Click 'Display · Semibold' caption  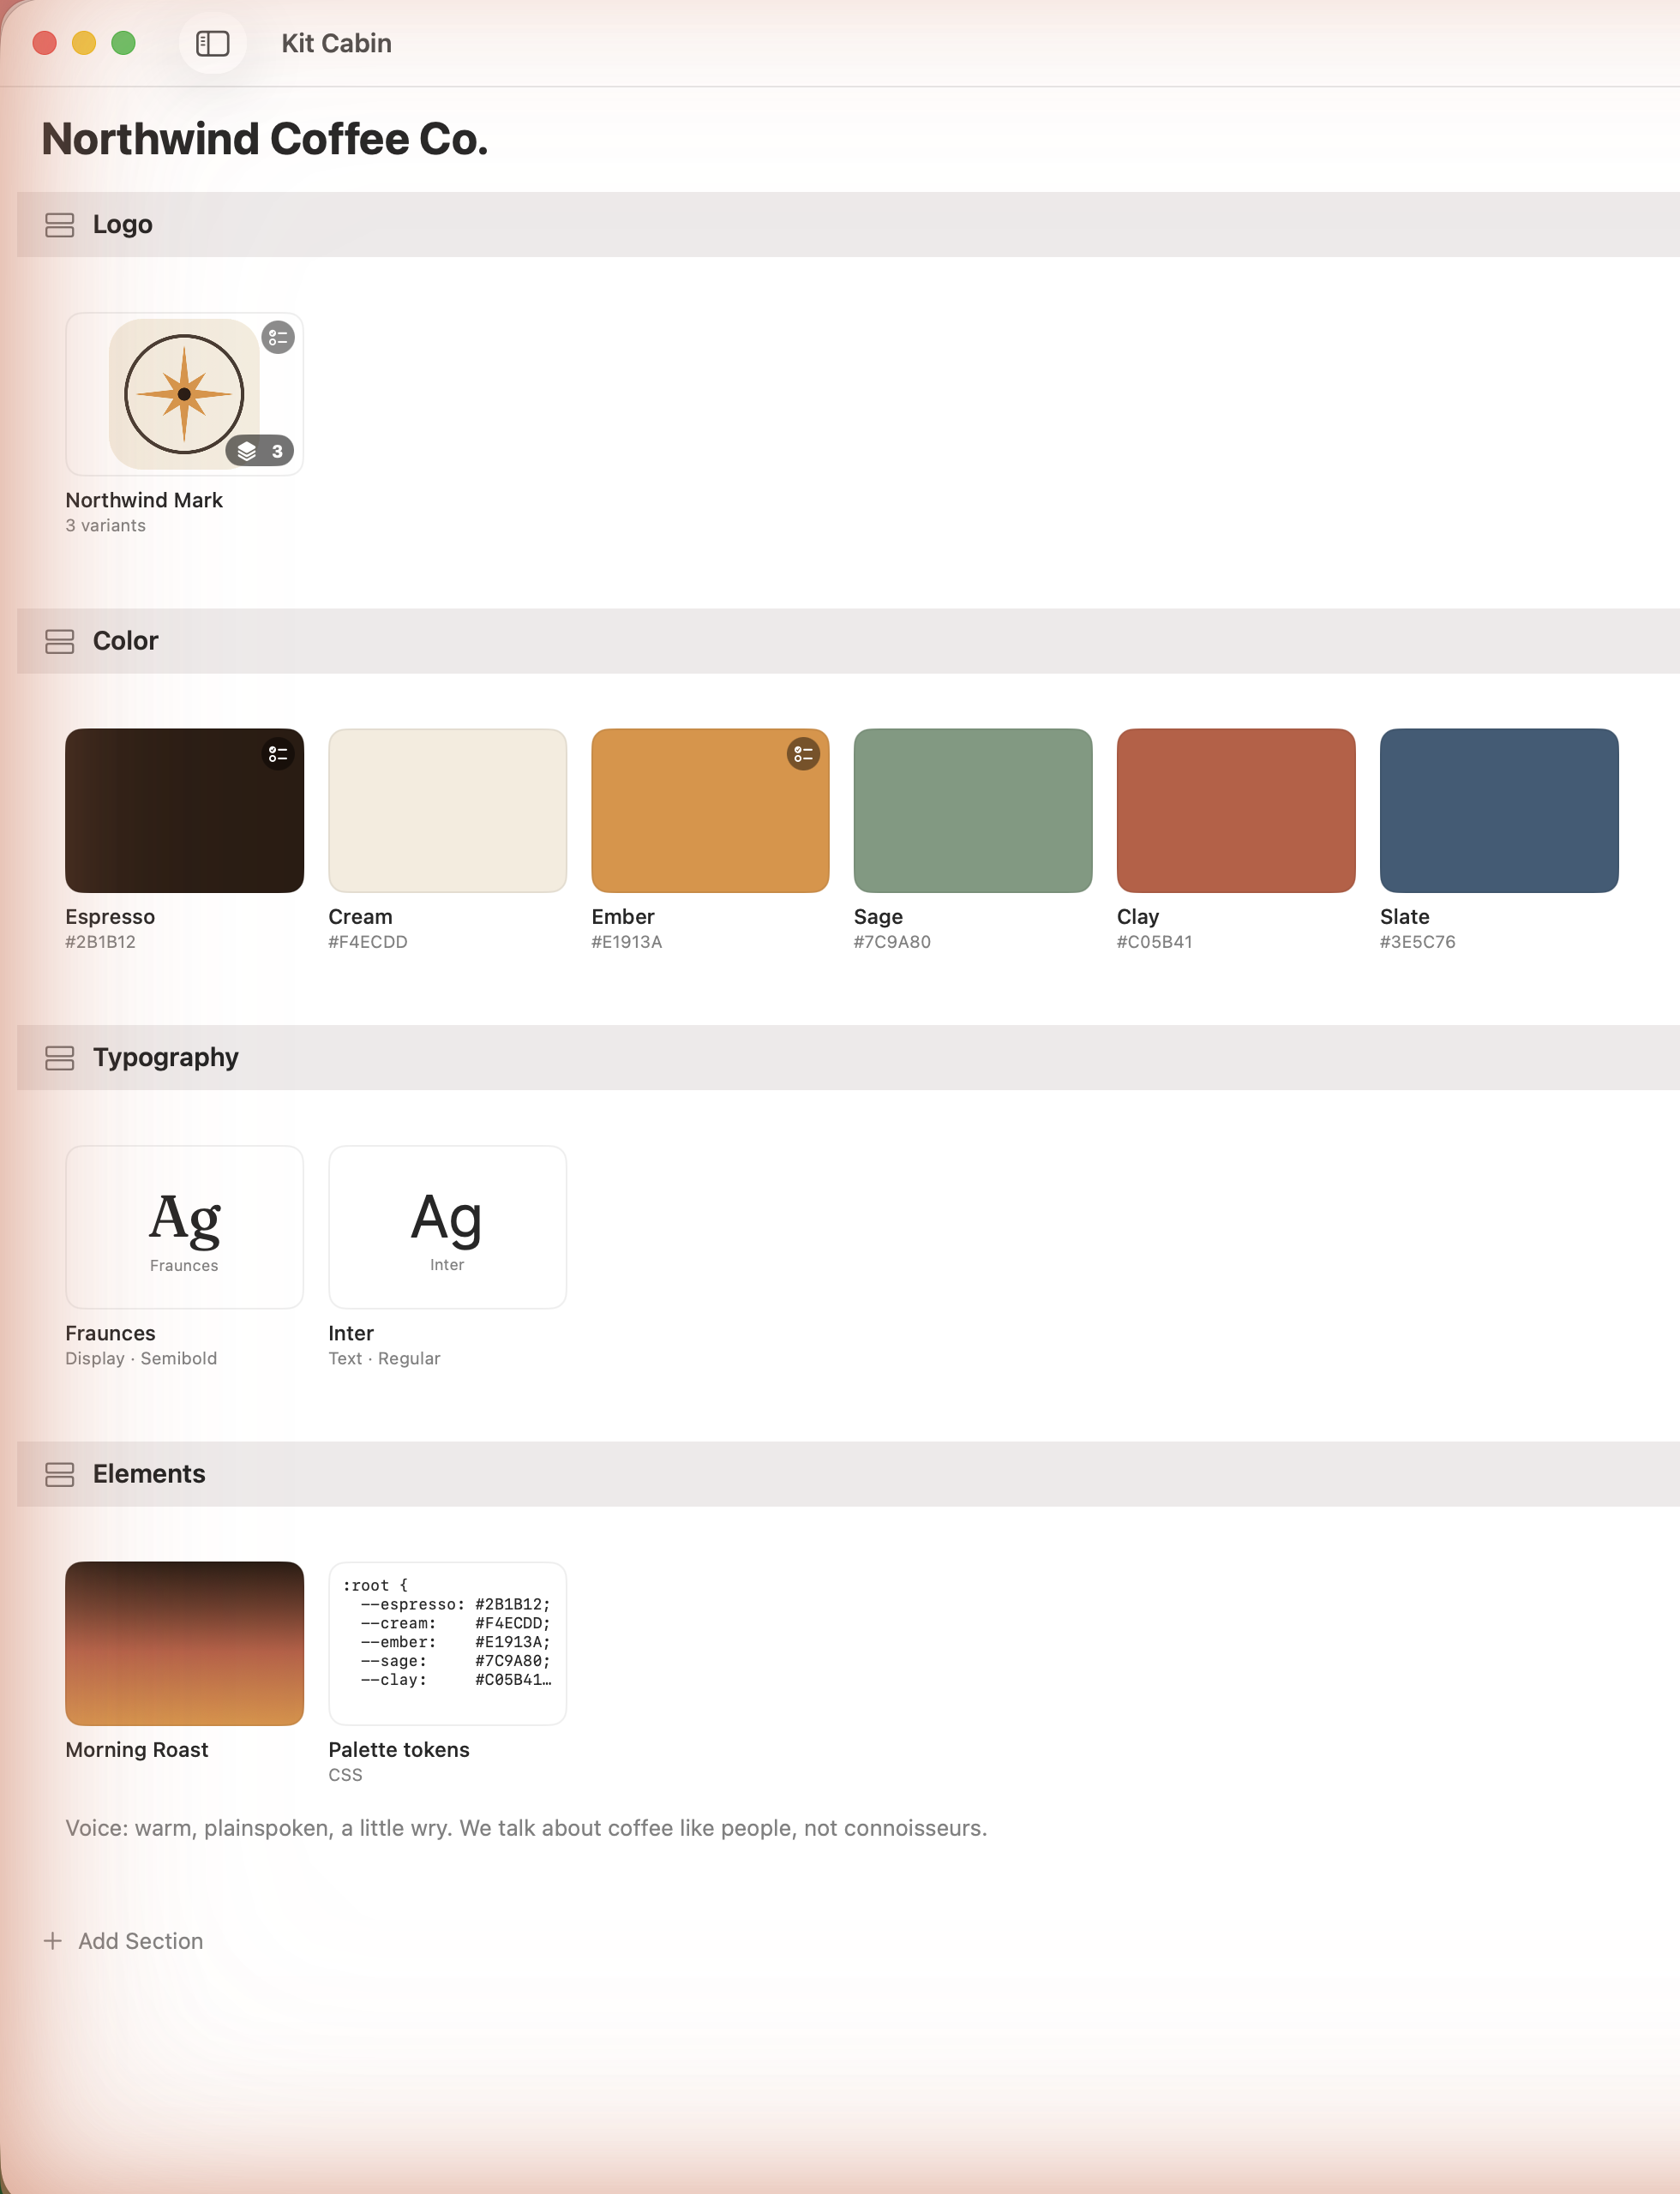click(x=141, y=1359)
